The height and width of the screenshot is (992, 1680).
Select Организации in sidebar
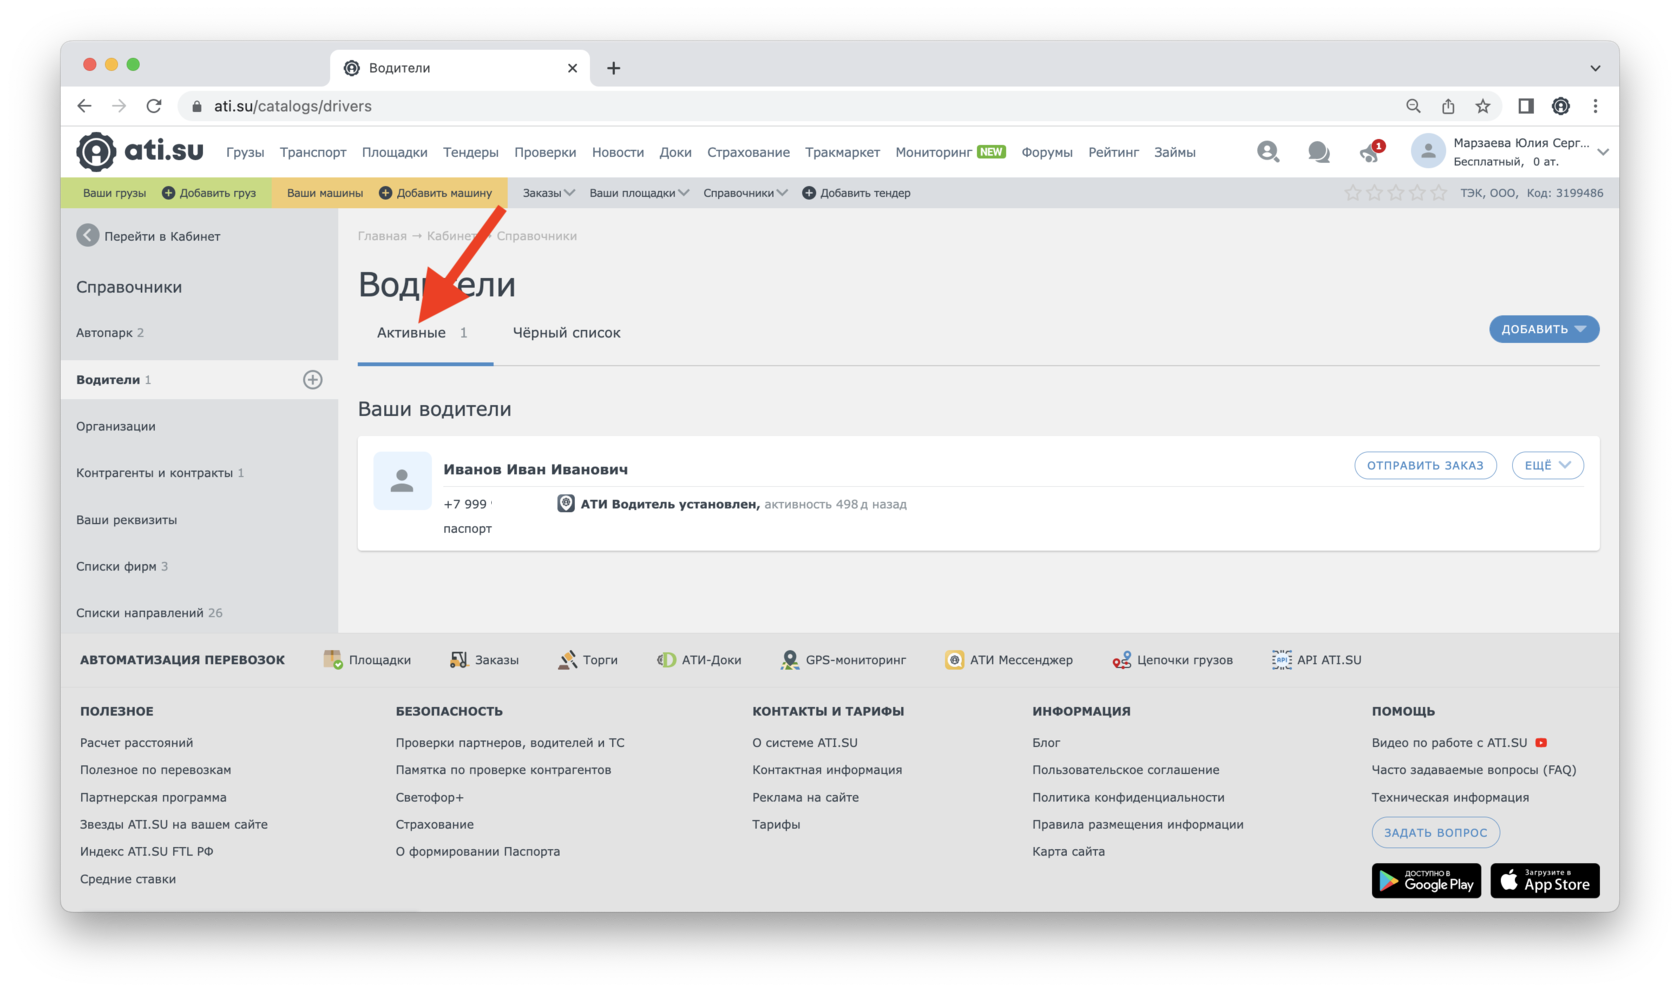tap(199, 426)
